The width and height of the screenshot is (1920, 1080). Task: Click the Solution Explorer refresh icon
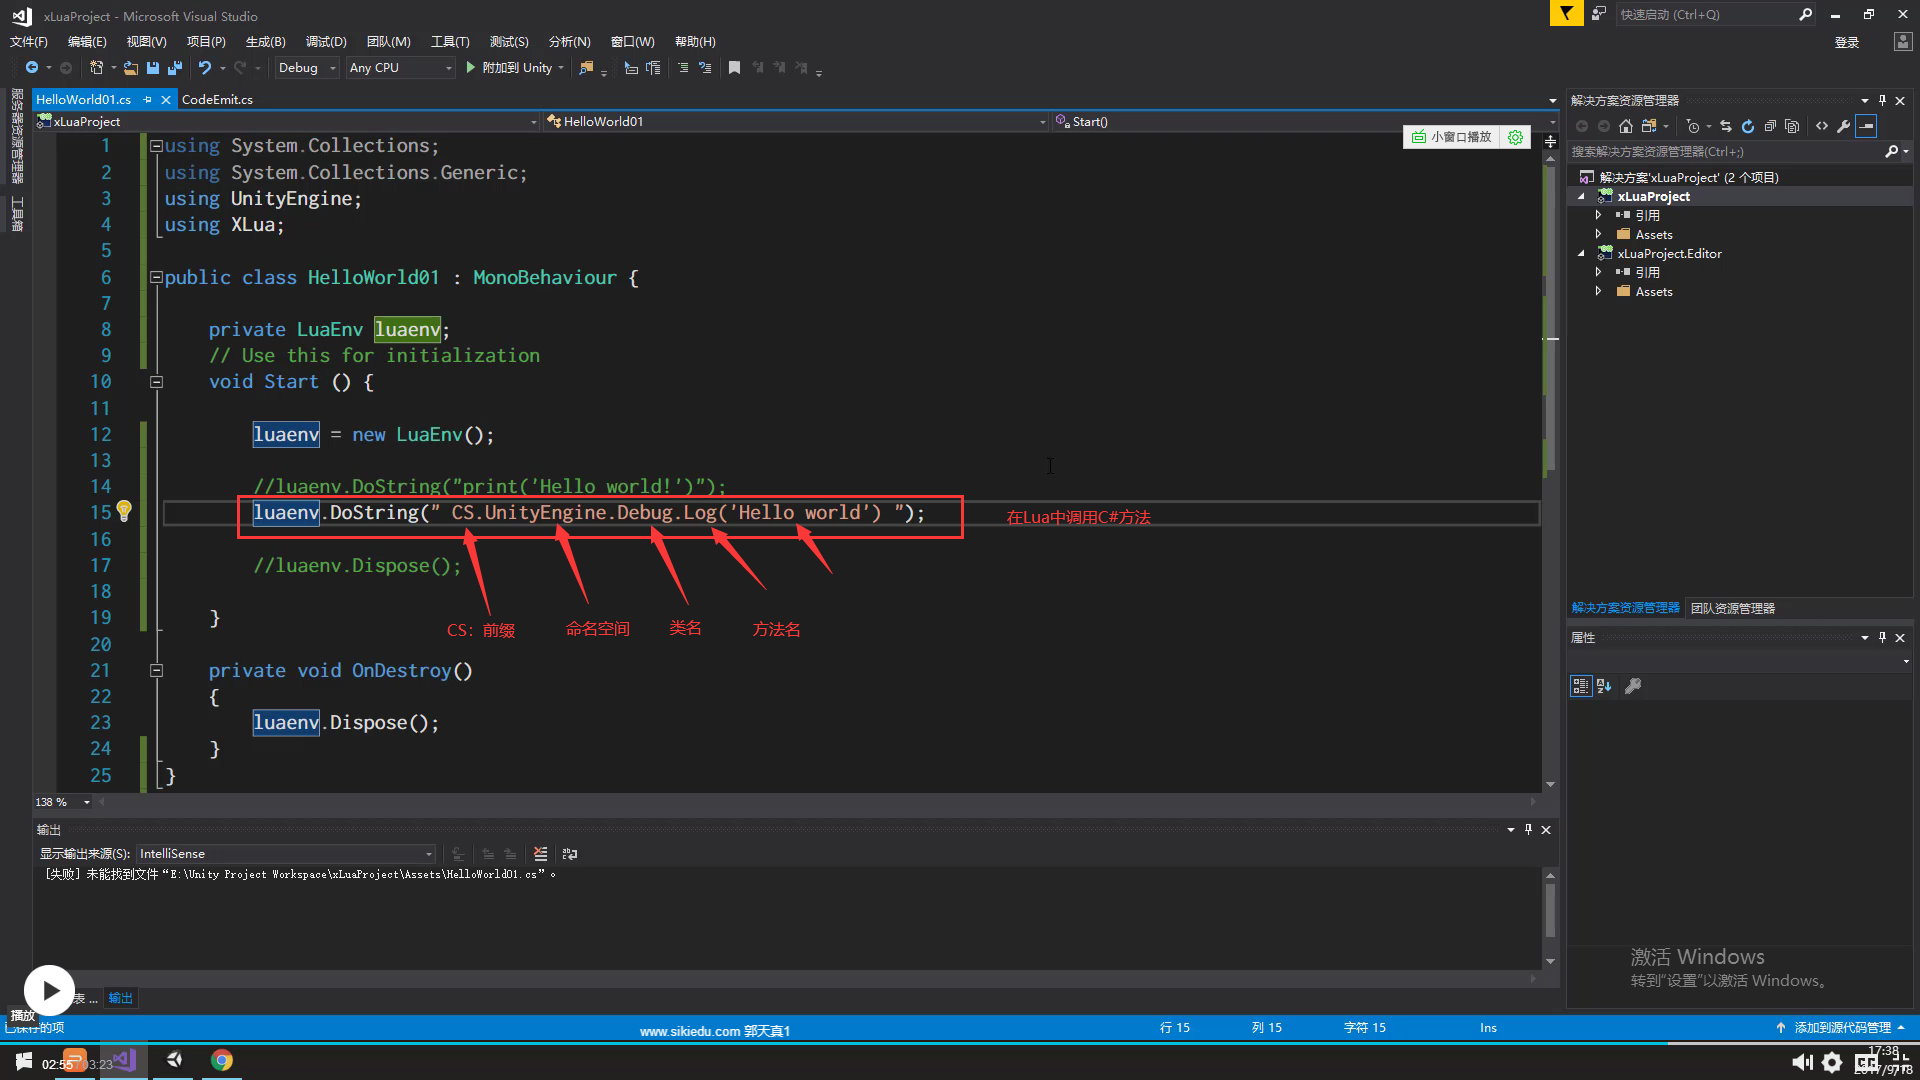tap(1748, 126)
